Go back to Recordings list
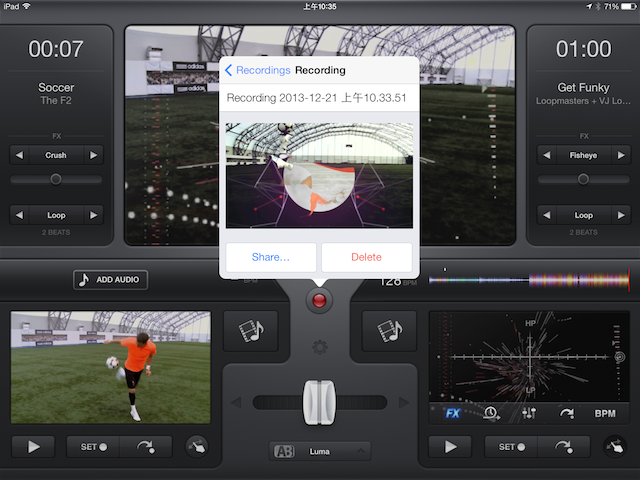 257,70
